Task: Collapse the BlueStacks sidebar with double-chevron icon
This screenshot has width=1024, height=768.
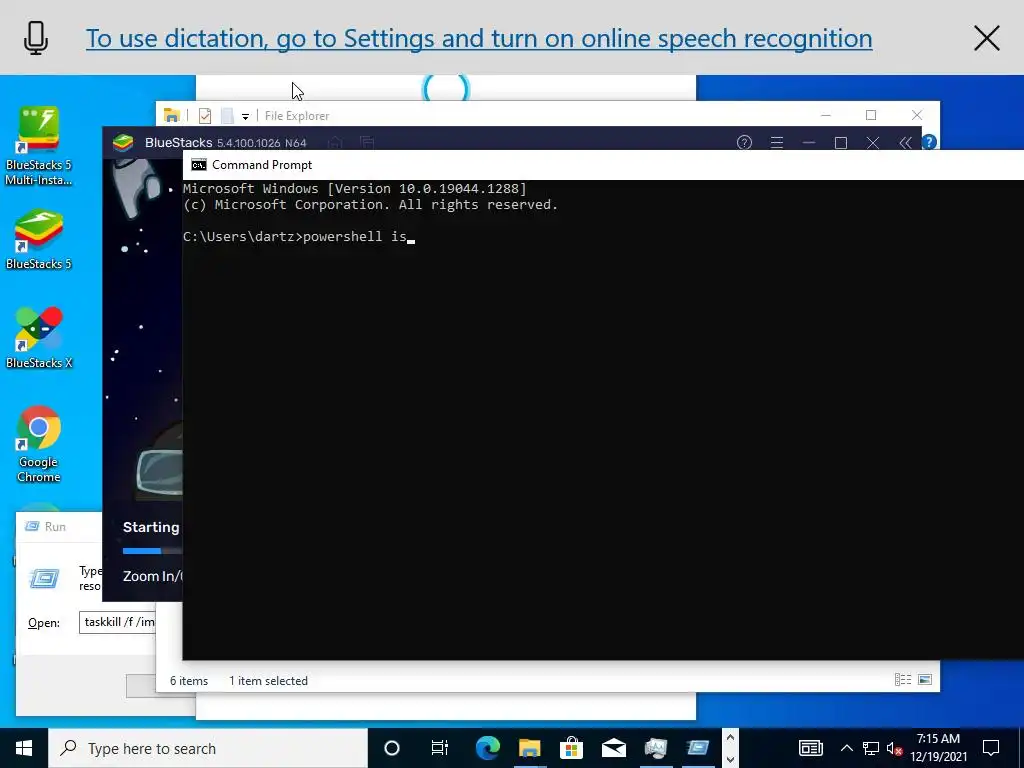Action: (x=904, y=142)
